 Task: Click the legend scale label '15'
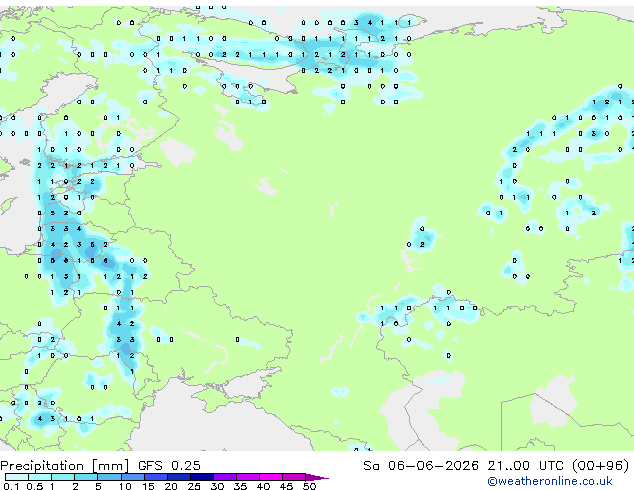point(148,486)
